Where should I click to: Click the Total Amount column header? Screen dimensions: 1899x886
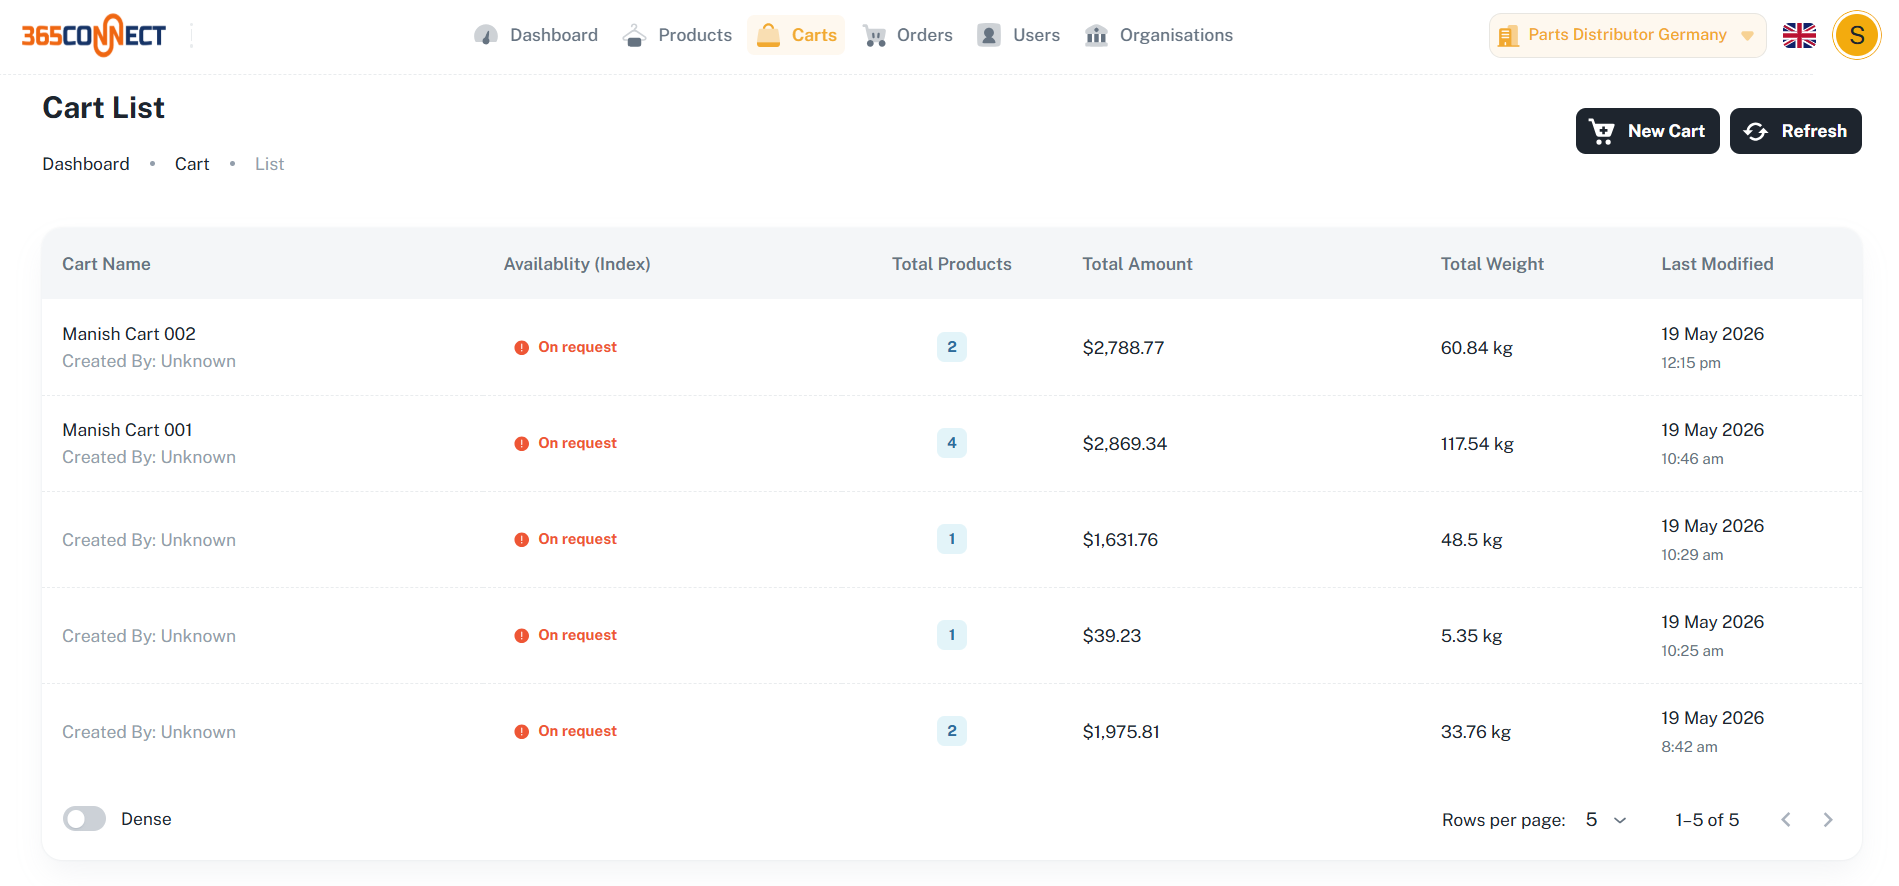(x=1137, y=264)
